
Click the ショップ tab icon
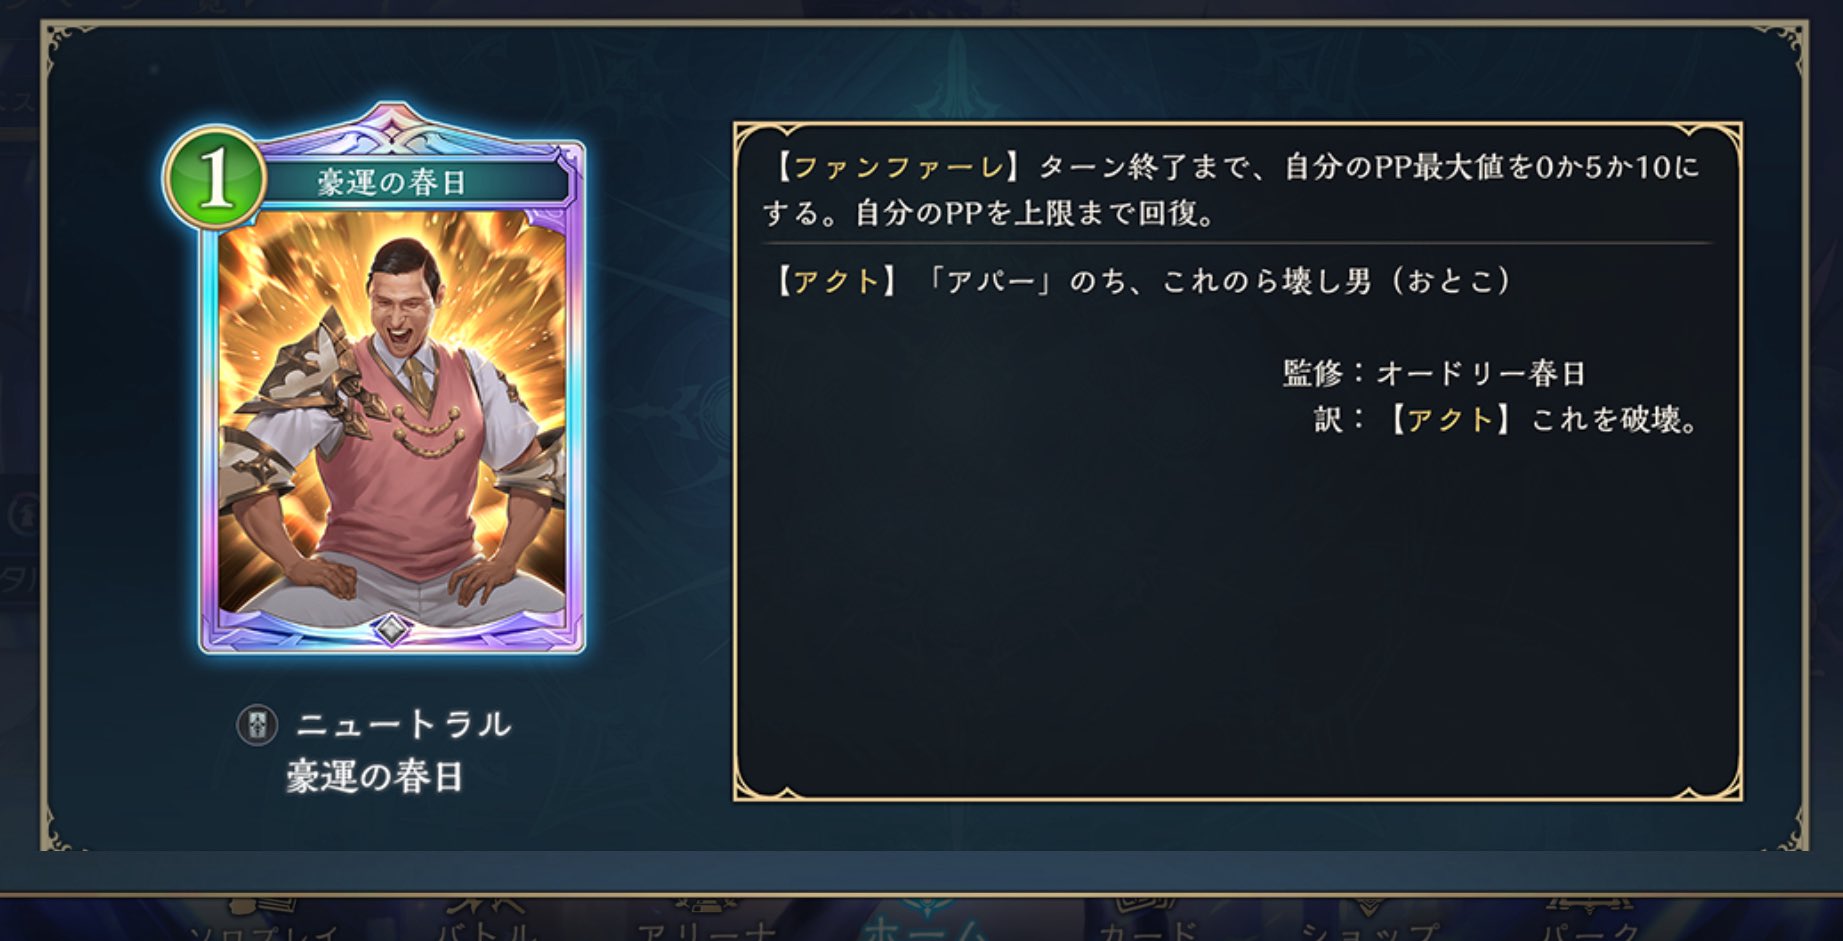tap(1368, 905)
